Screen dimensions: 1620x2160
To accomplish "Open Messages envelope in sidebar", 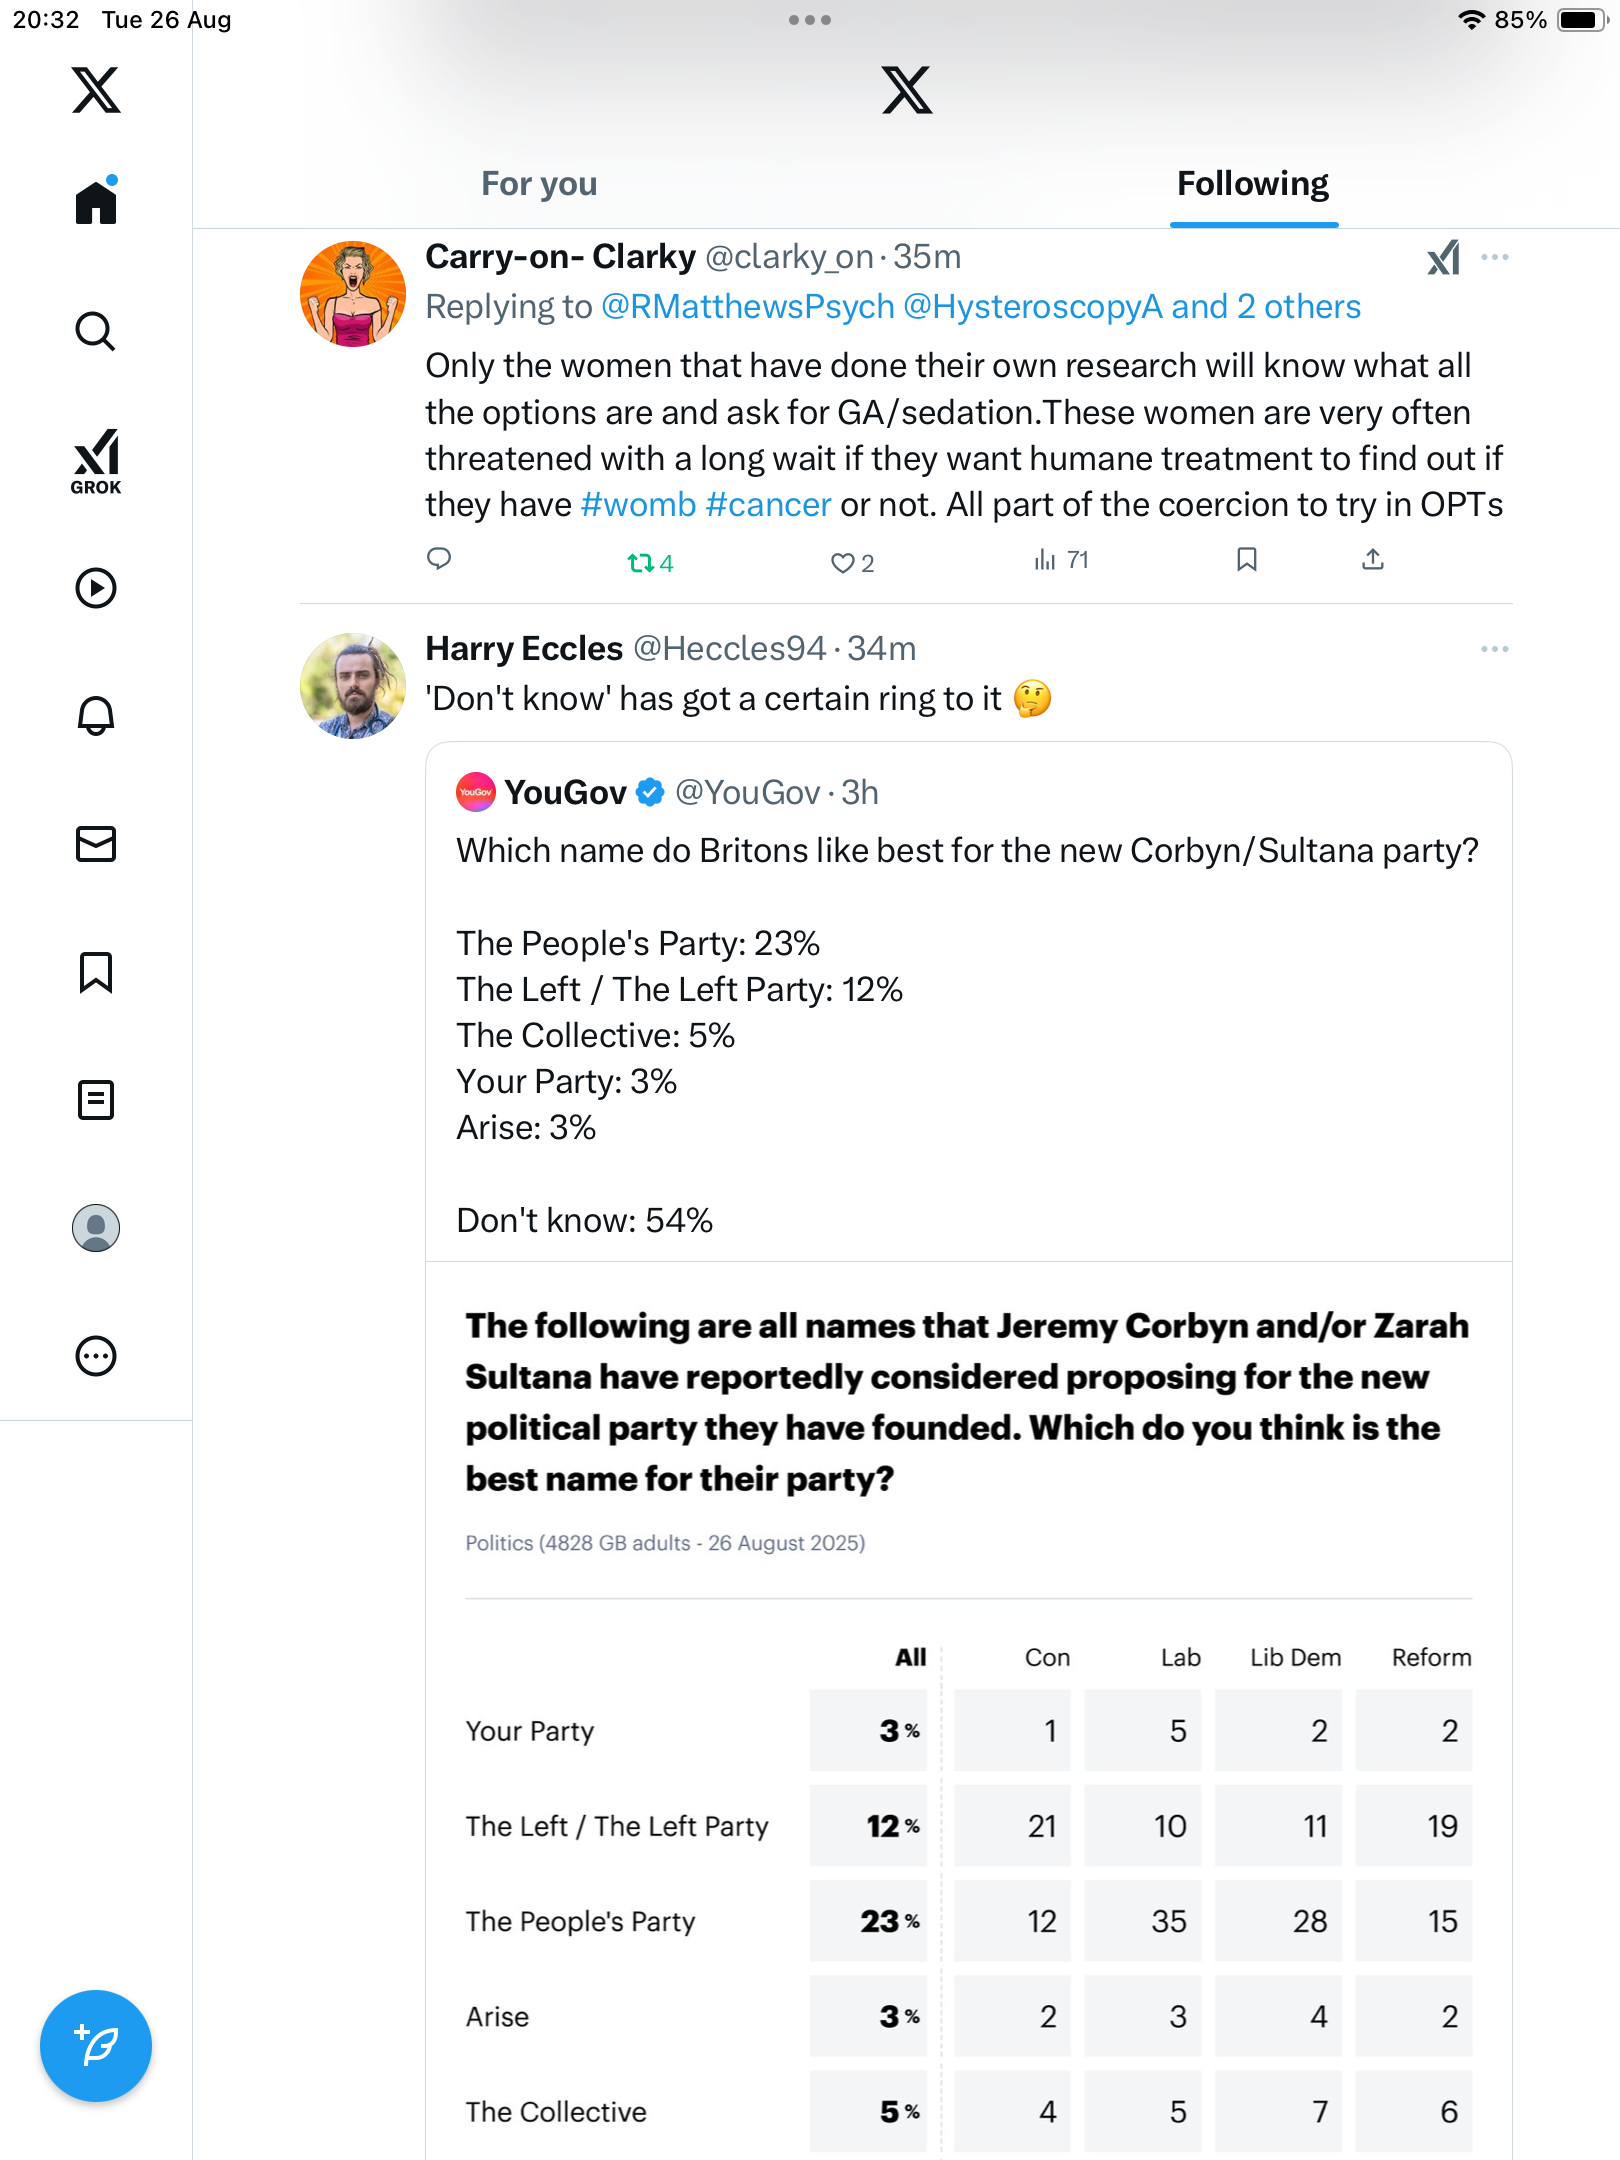I will [x=96, y=844].
